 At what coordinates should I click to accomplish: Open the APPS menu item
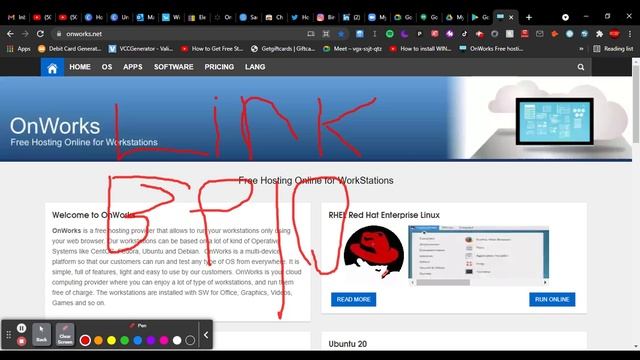click(133, 67)
